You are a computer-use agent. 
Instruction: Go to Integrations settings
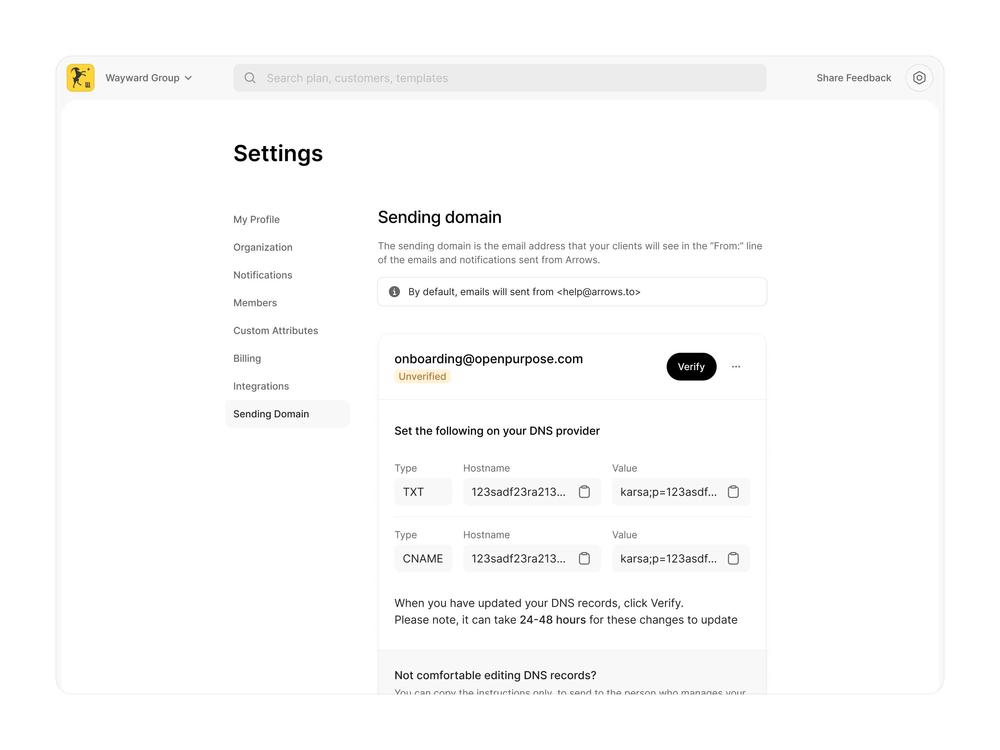click(x=261, y=386)
